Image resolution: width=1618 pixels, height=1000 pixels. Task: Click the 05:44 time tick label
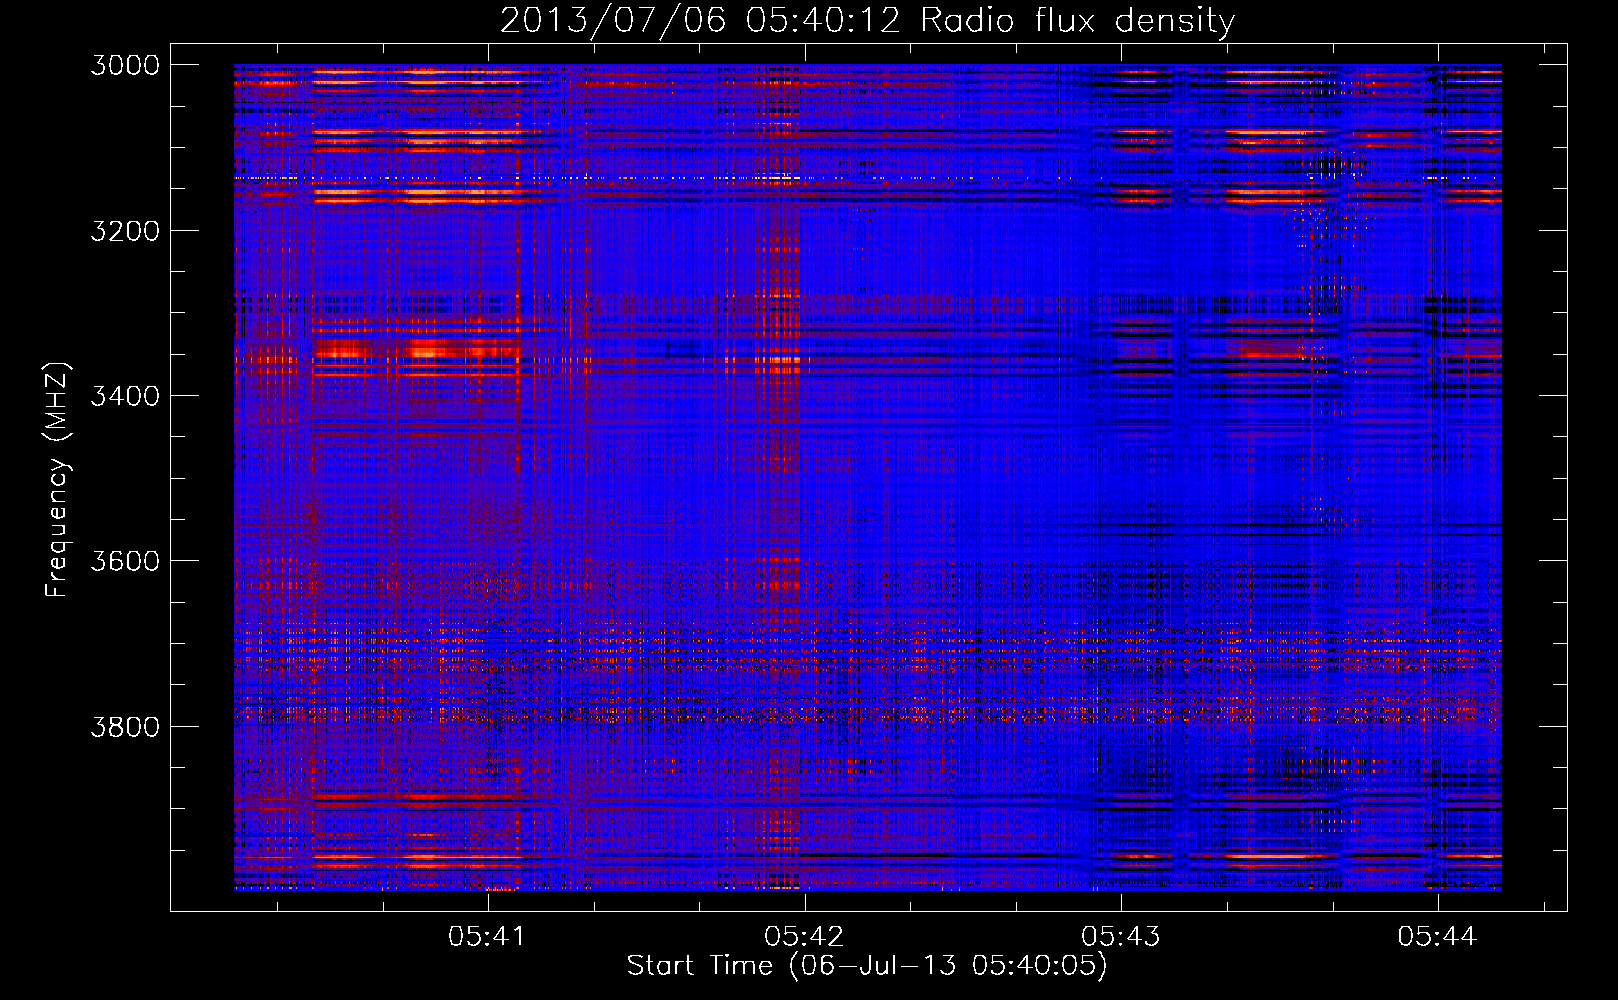tap(1437, 937)
